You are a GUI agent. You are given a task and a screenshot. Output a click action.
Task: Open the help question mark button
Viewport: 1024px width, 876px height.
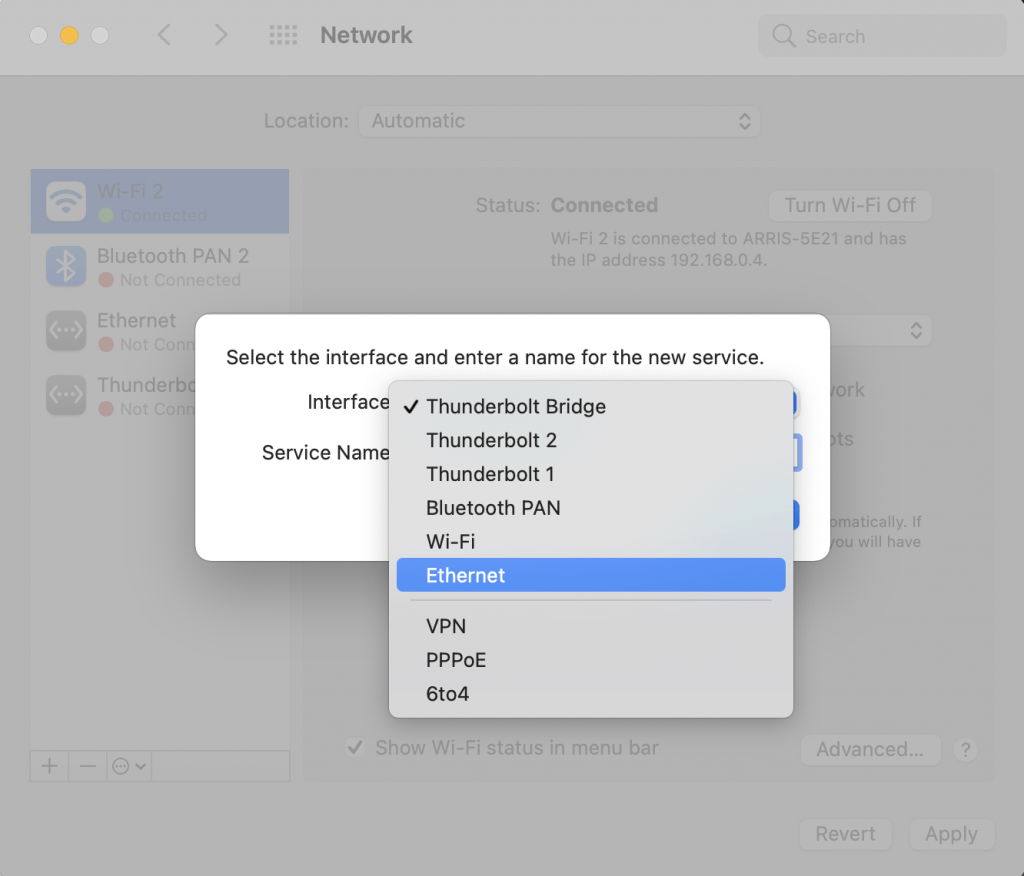click(965, 749)
